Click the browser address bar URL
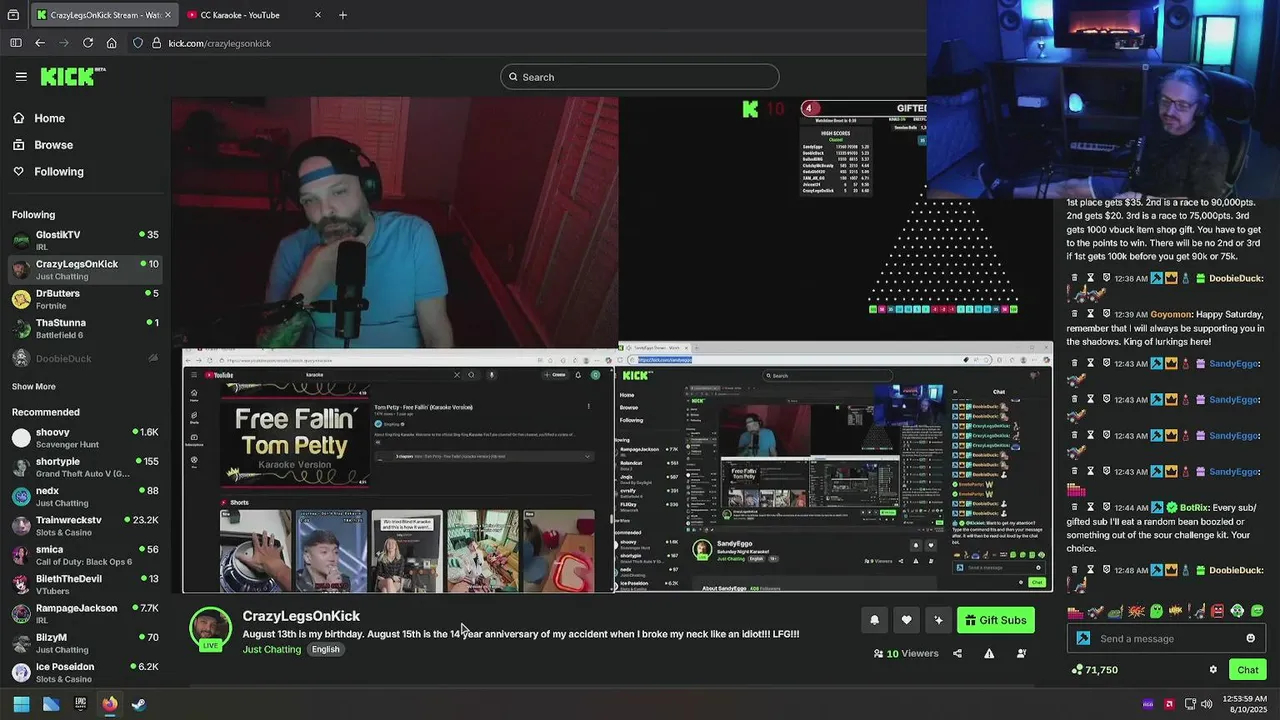1280x720 pixels. pos(219,43)
